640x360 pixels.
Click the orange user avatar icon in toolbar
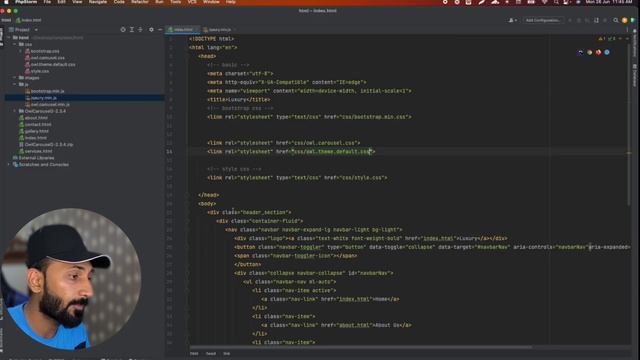pos(624,20)
